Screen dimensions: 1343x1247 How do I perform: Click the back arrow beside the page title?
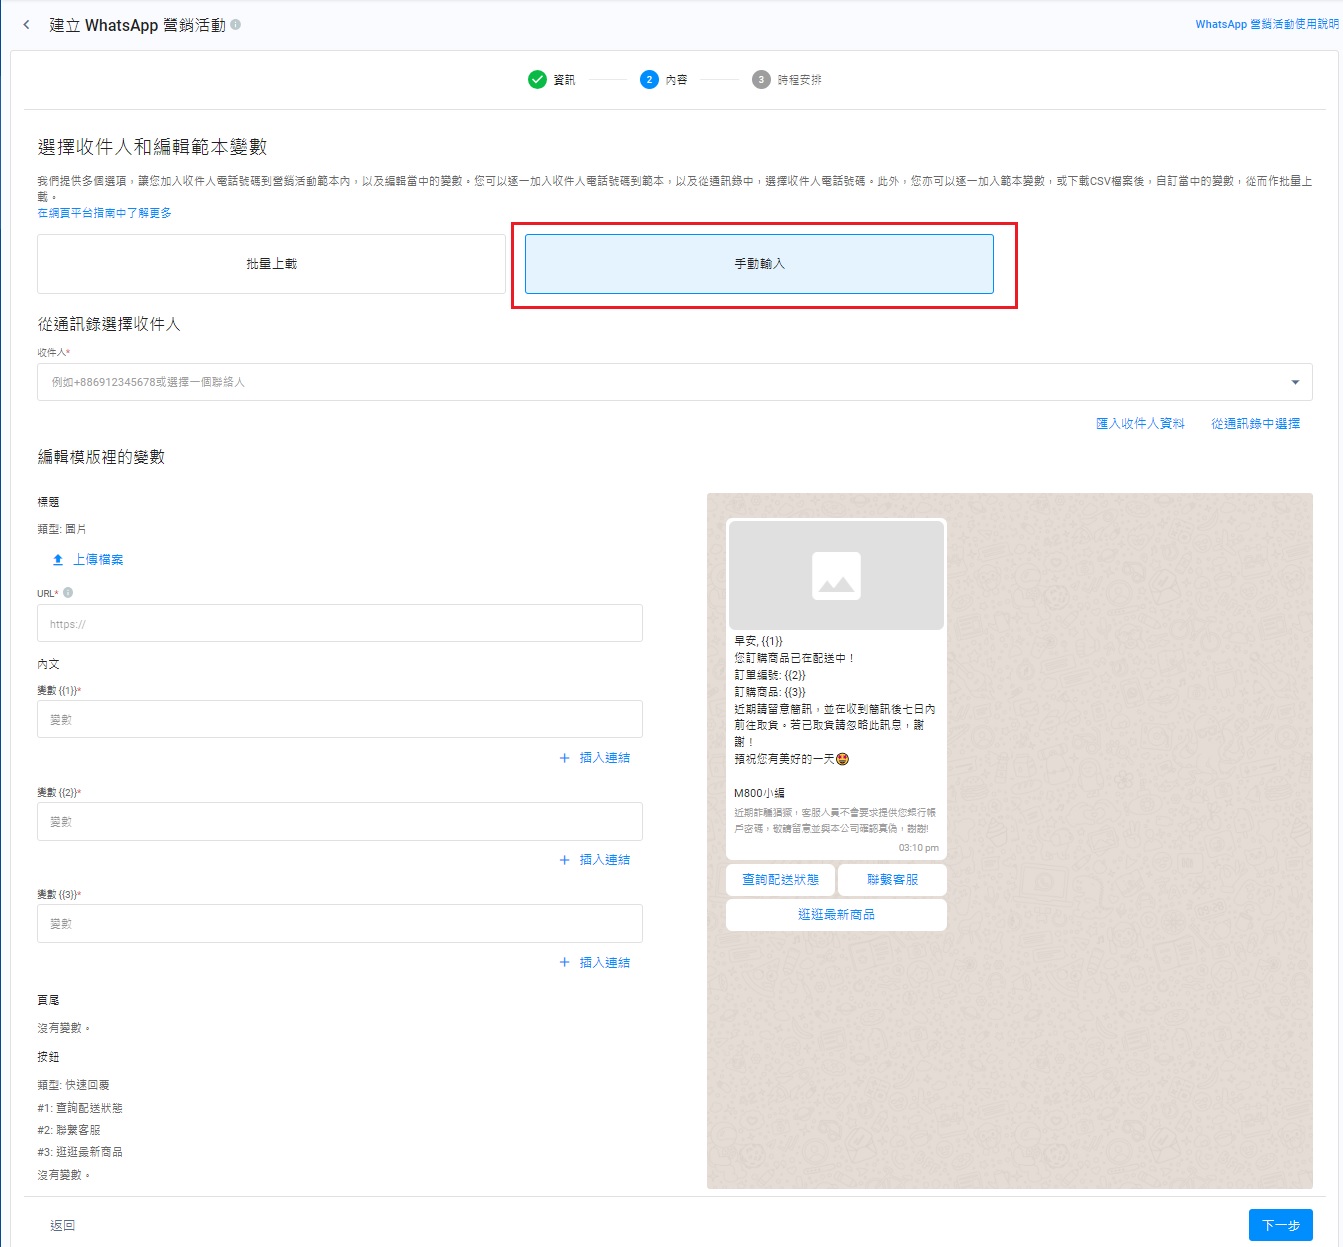(x=26, y=25)
